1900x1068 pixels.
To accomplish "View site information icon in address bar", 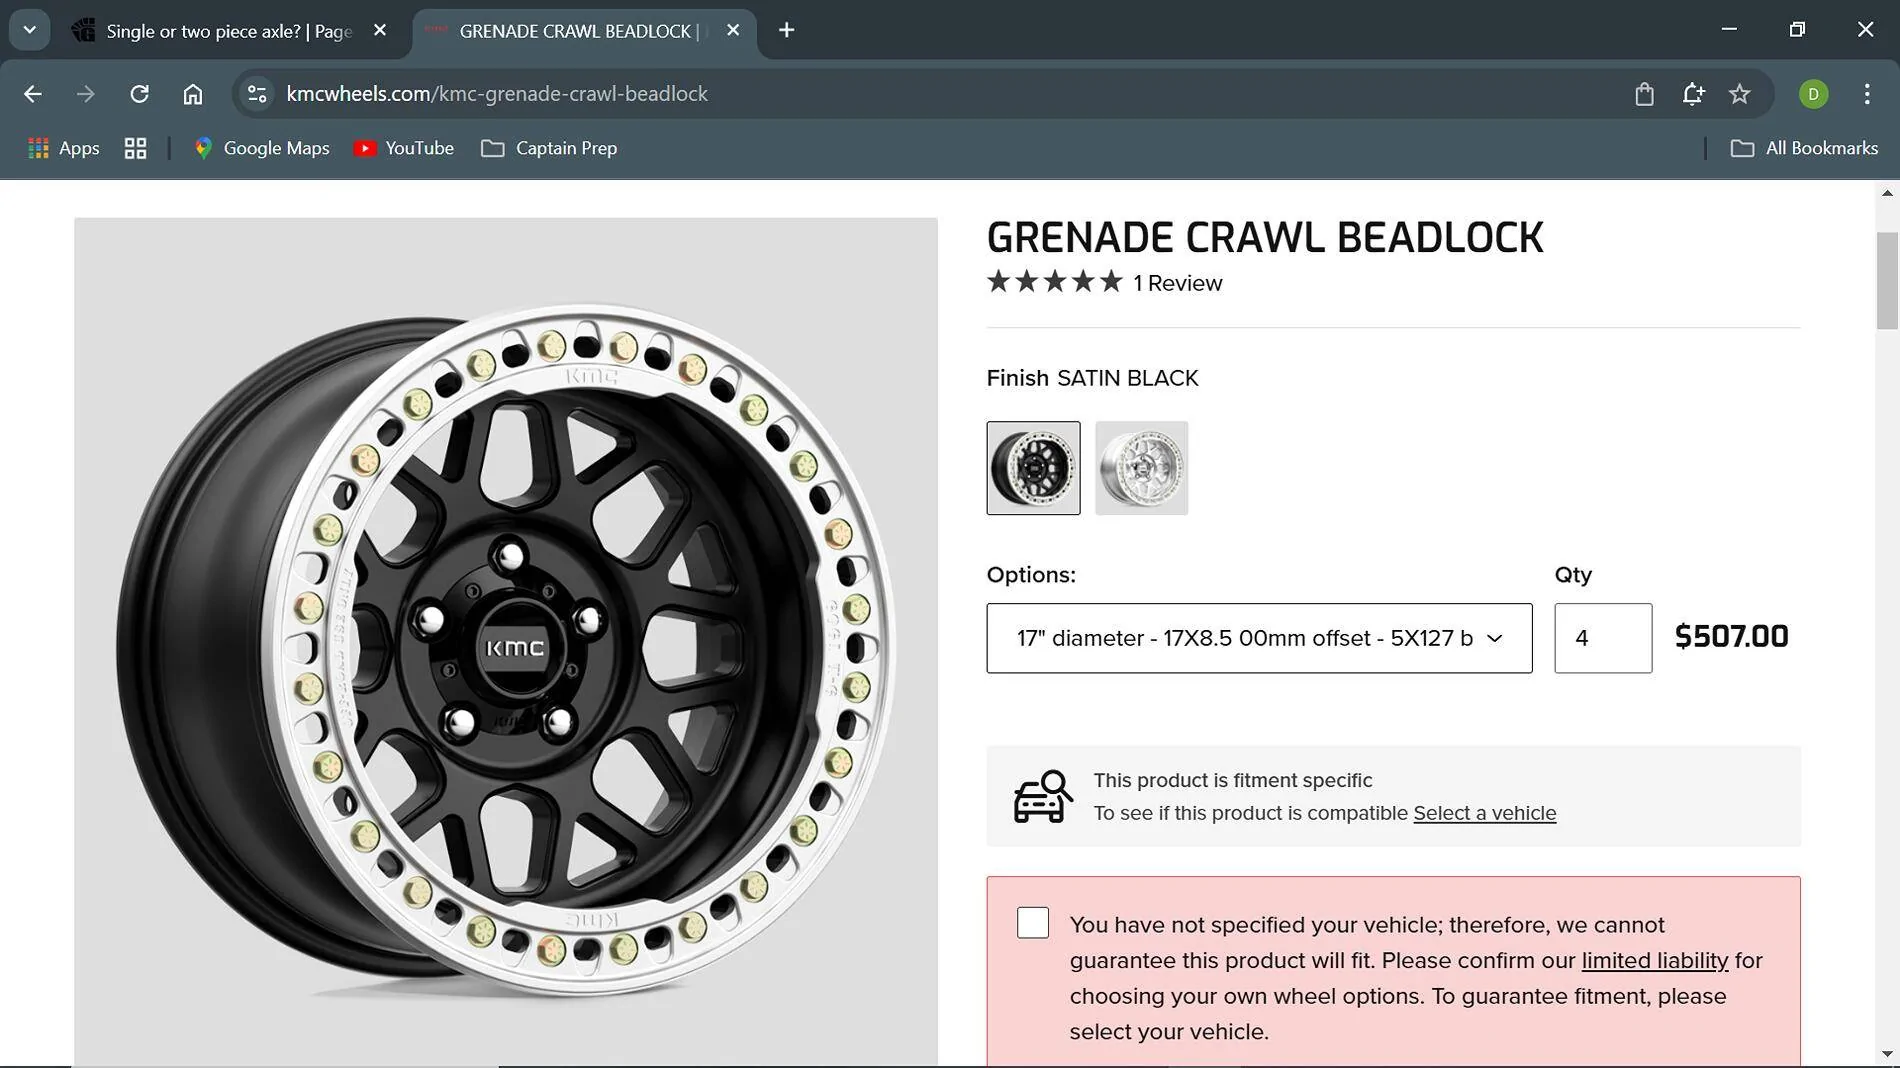I will pos(257,94).
